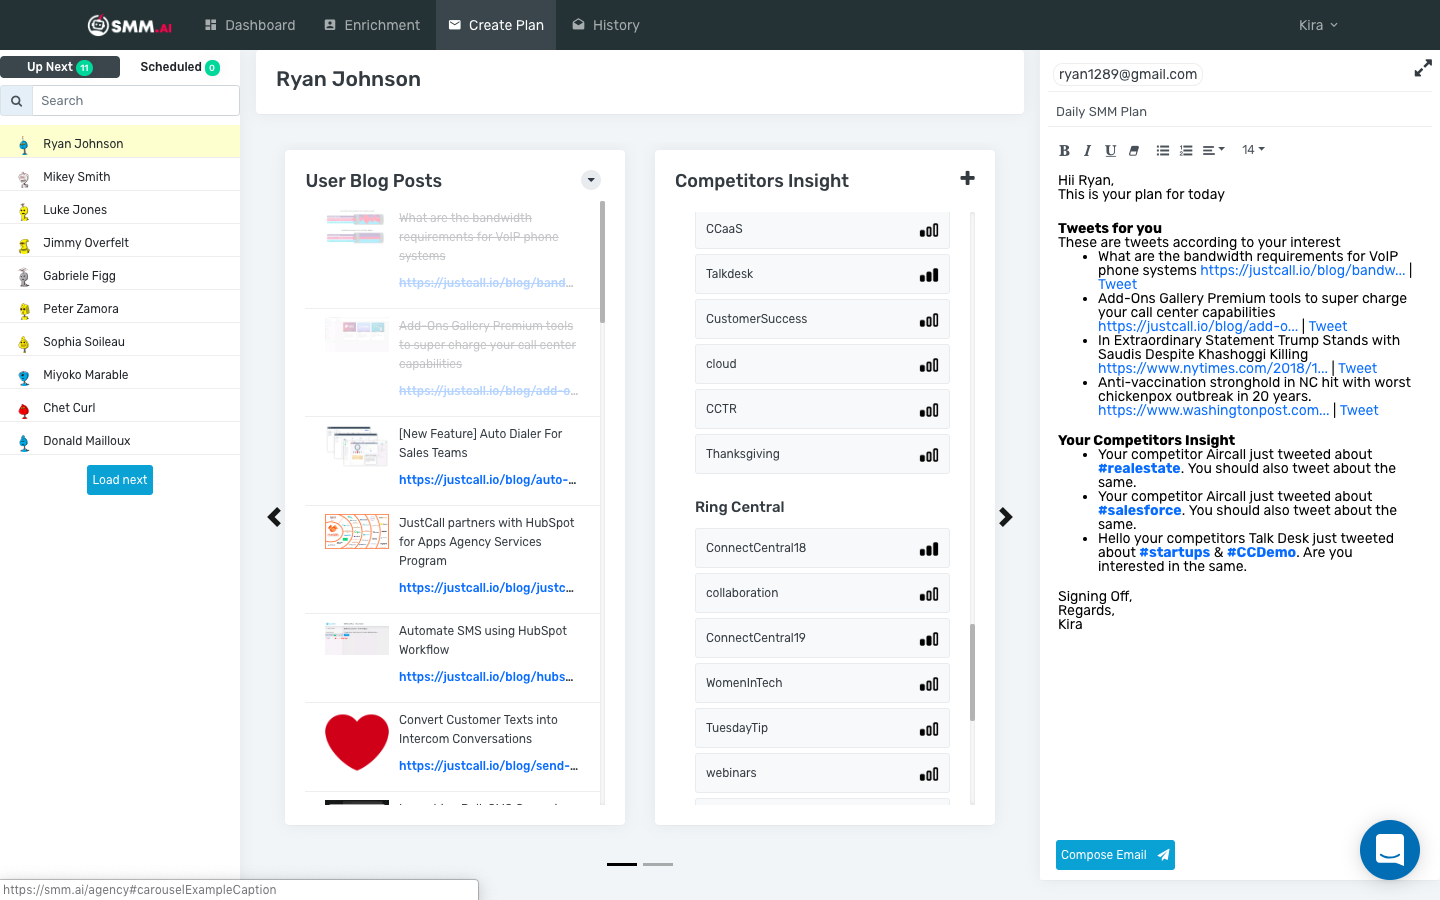Open the HubSpot partners blog link
This screenshot has height=900, width=1440.
486,588
